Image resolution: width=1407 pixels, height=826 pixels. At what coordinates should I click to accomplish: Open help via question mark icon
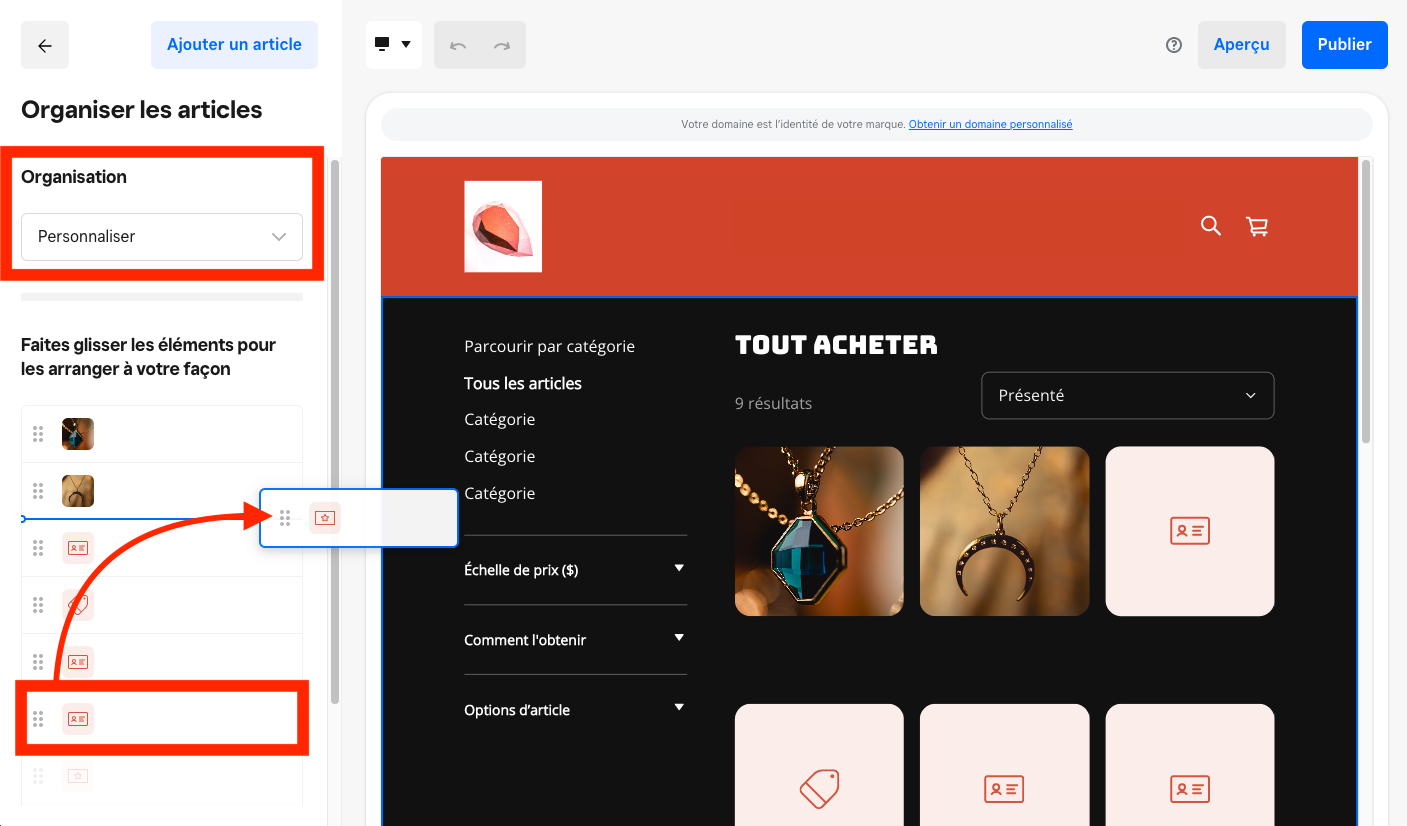(x=1174, y=45)
